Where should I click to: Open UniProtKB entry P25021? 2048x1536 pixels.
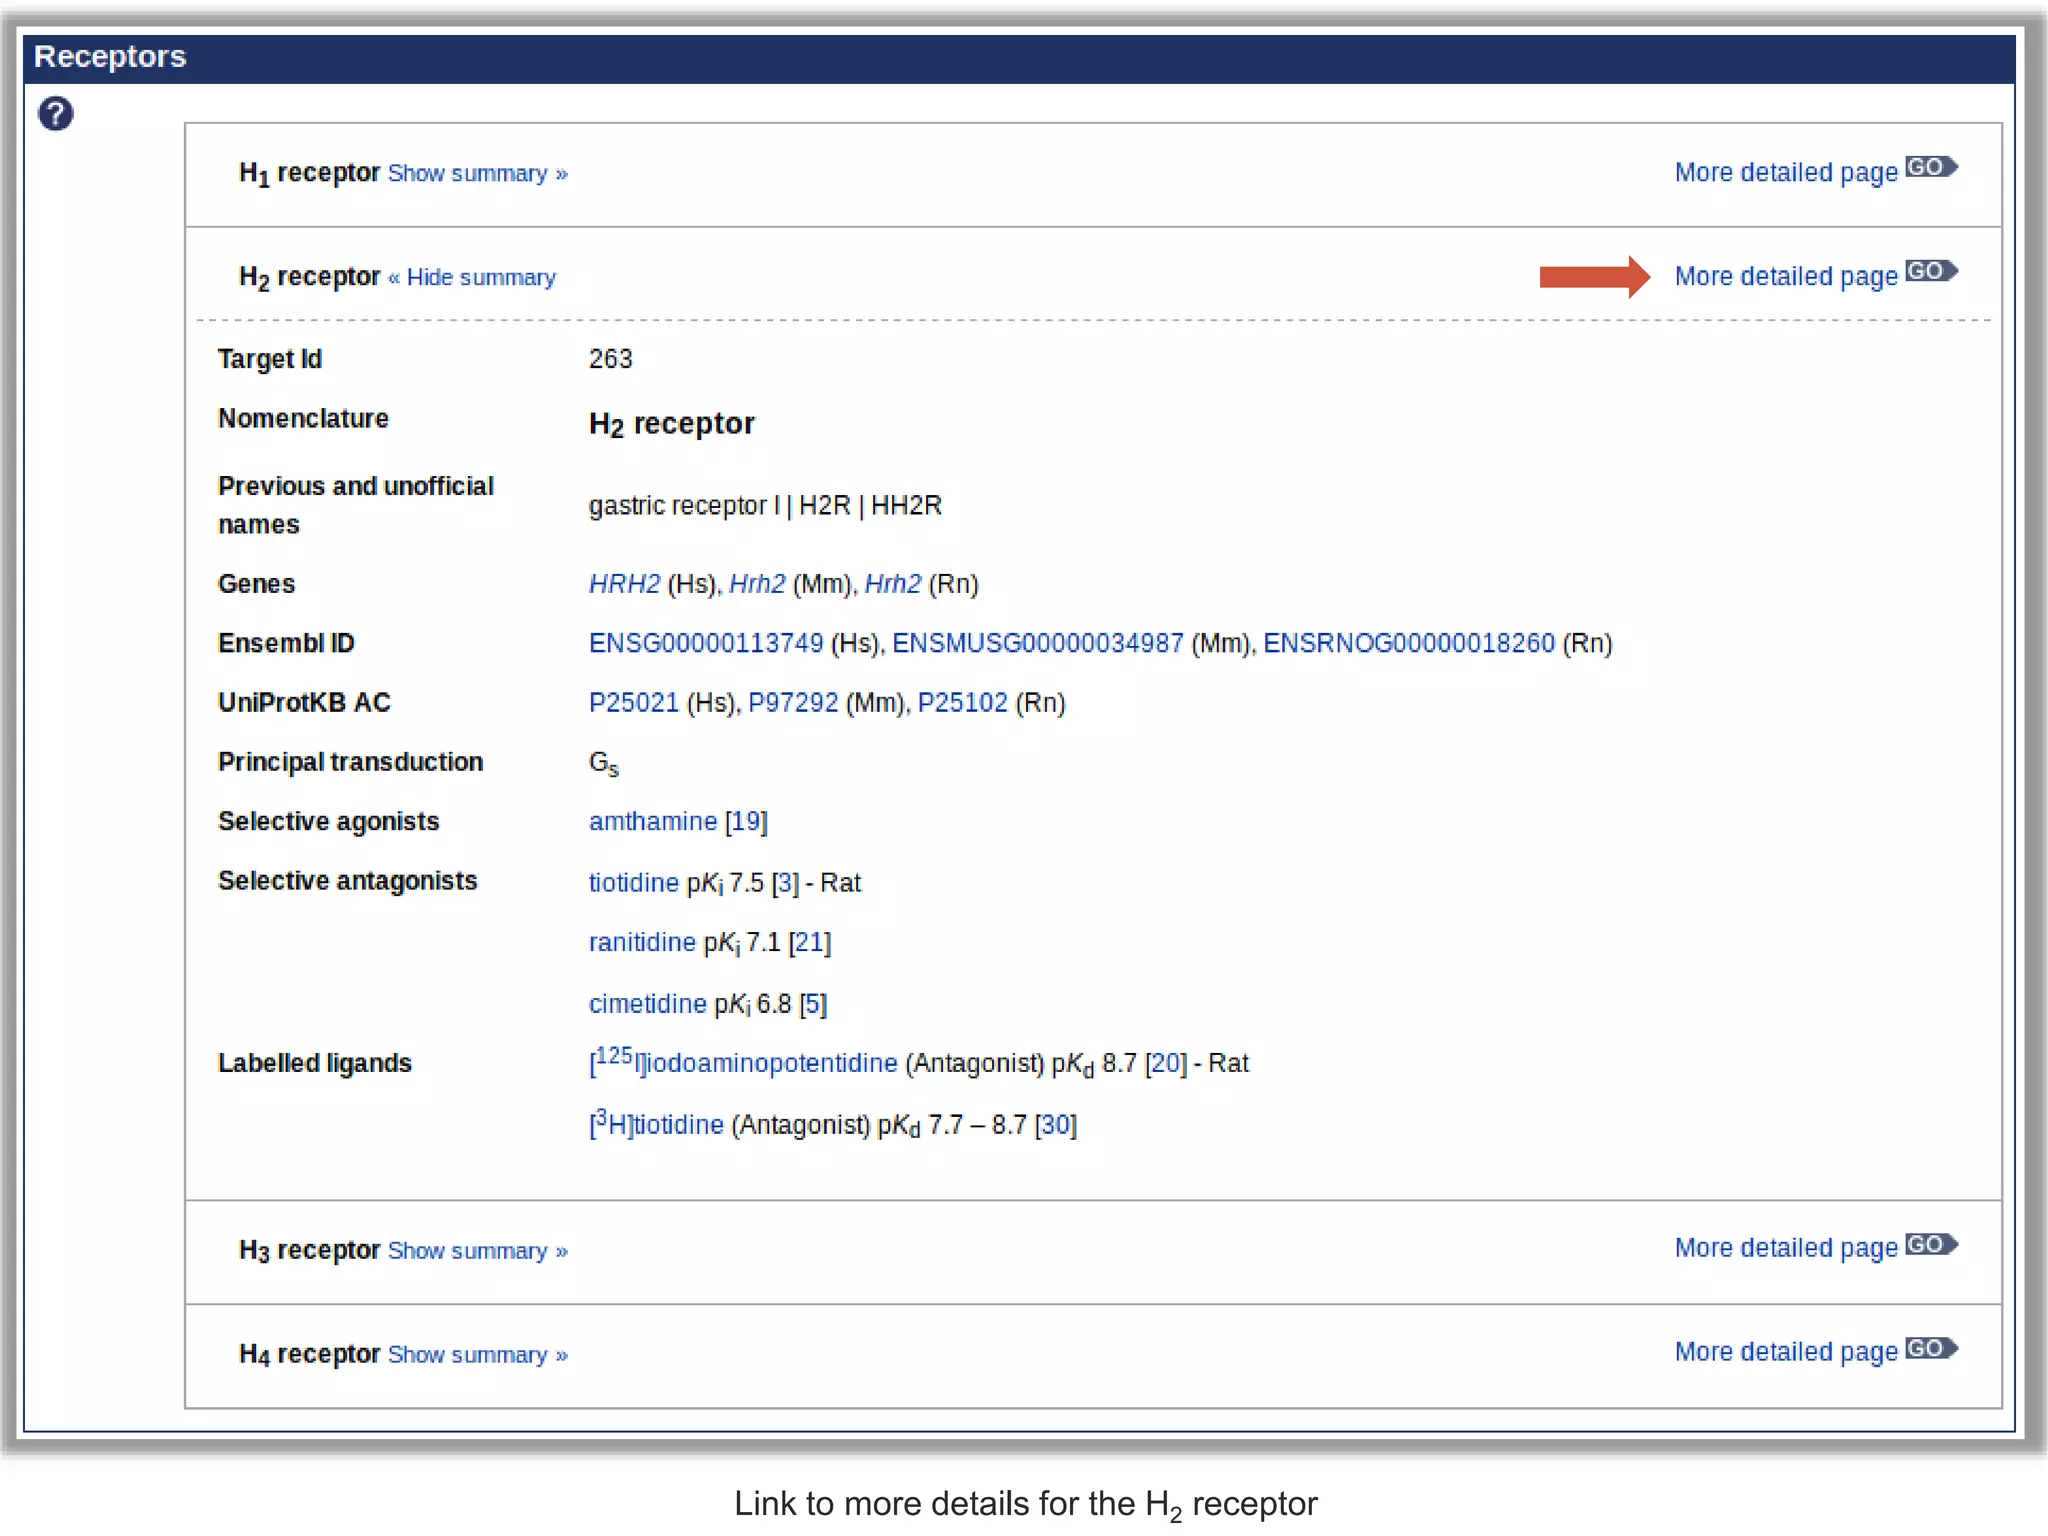tap(634, 703)
